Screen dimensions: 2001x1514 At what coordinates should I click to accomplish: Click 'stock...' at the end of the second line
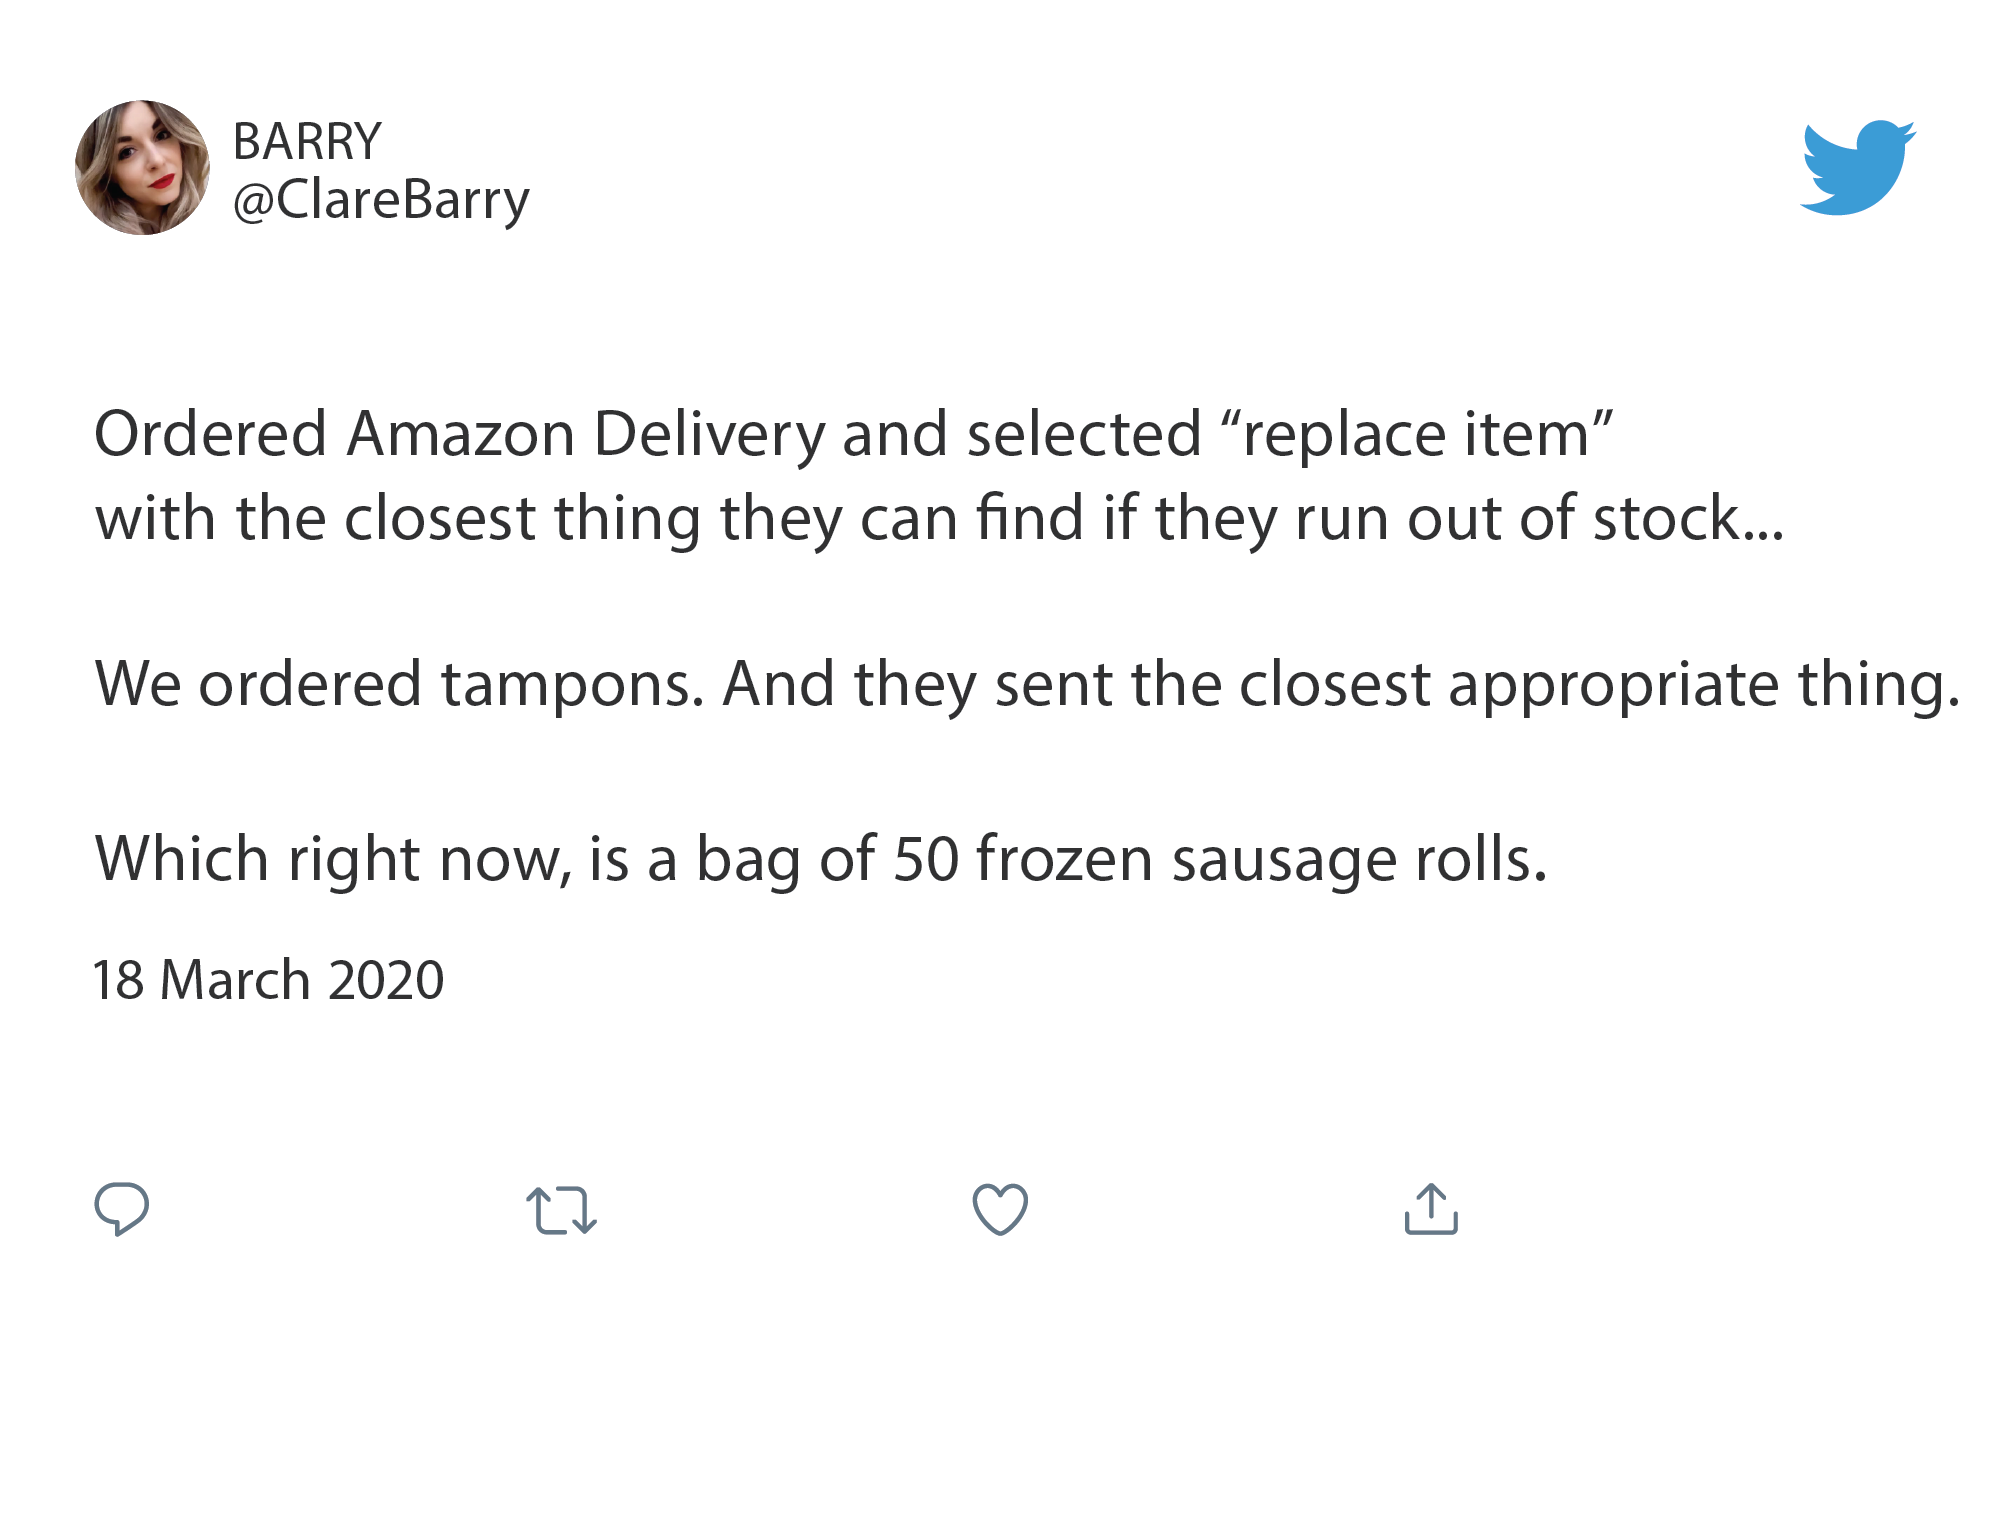(x=1688, y=518)
